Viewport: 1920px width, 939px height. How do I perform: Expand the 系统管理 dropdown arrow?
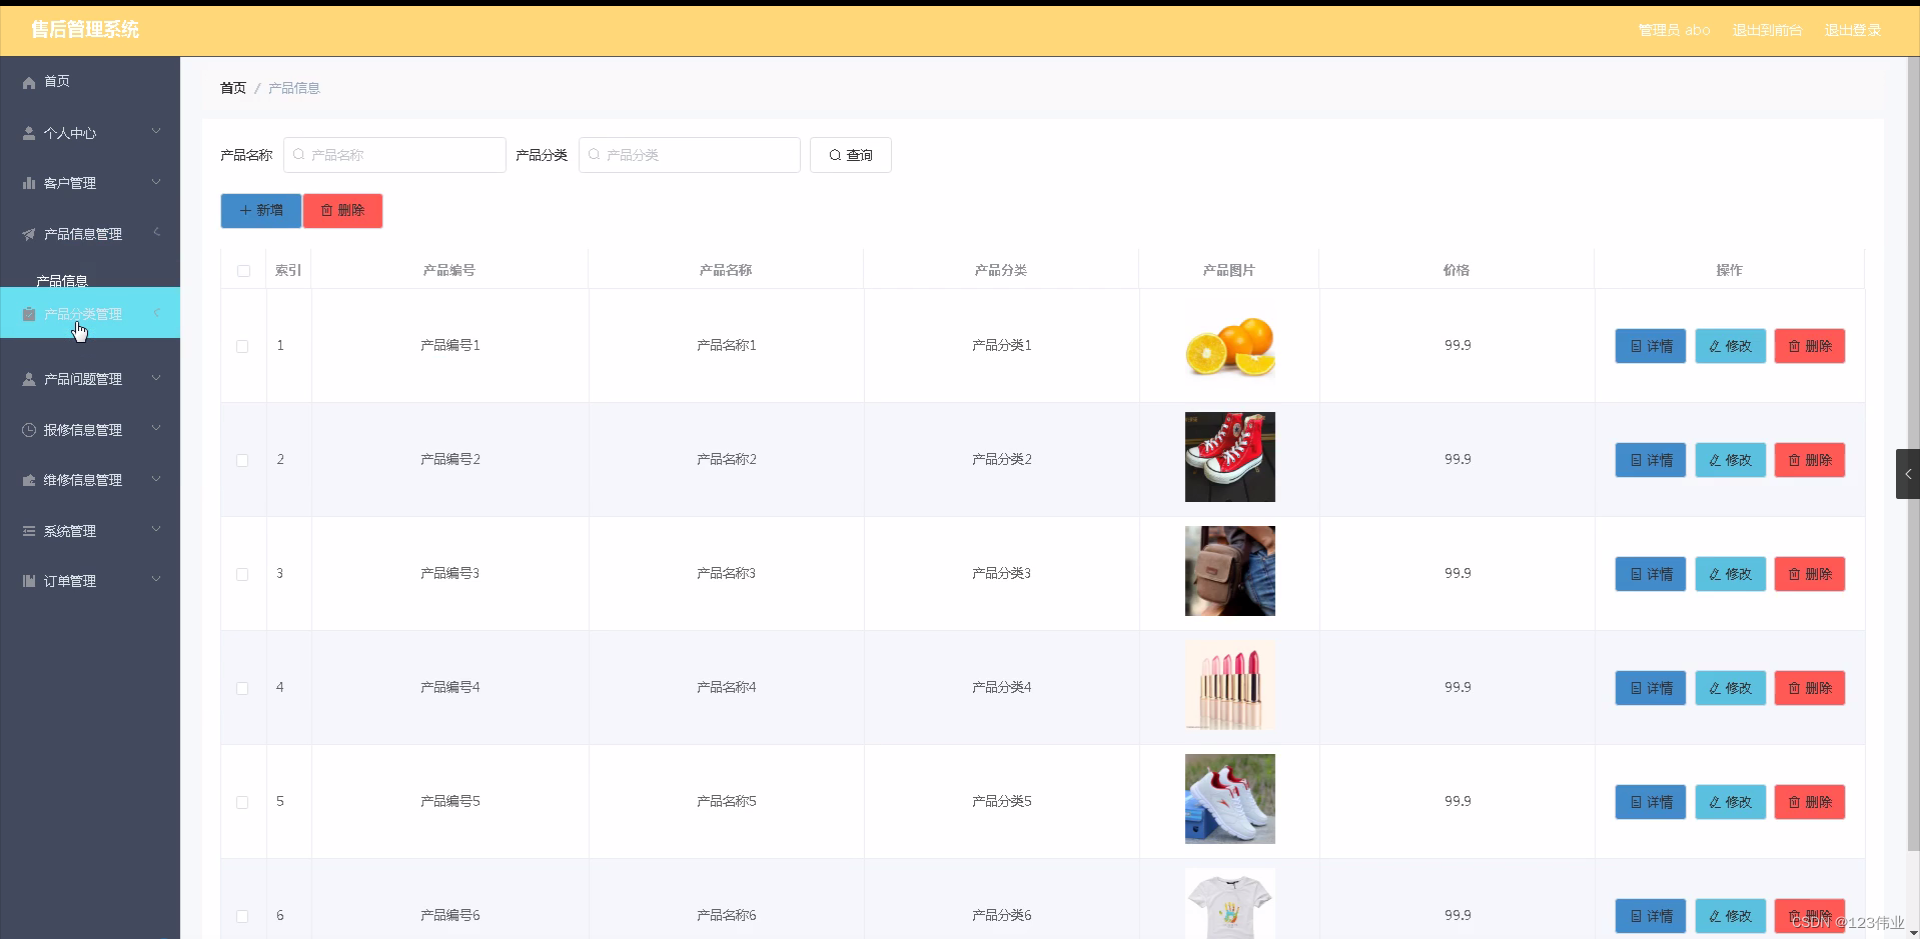pos(156,530)
